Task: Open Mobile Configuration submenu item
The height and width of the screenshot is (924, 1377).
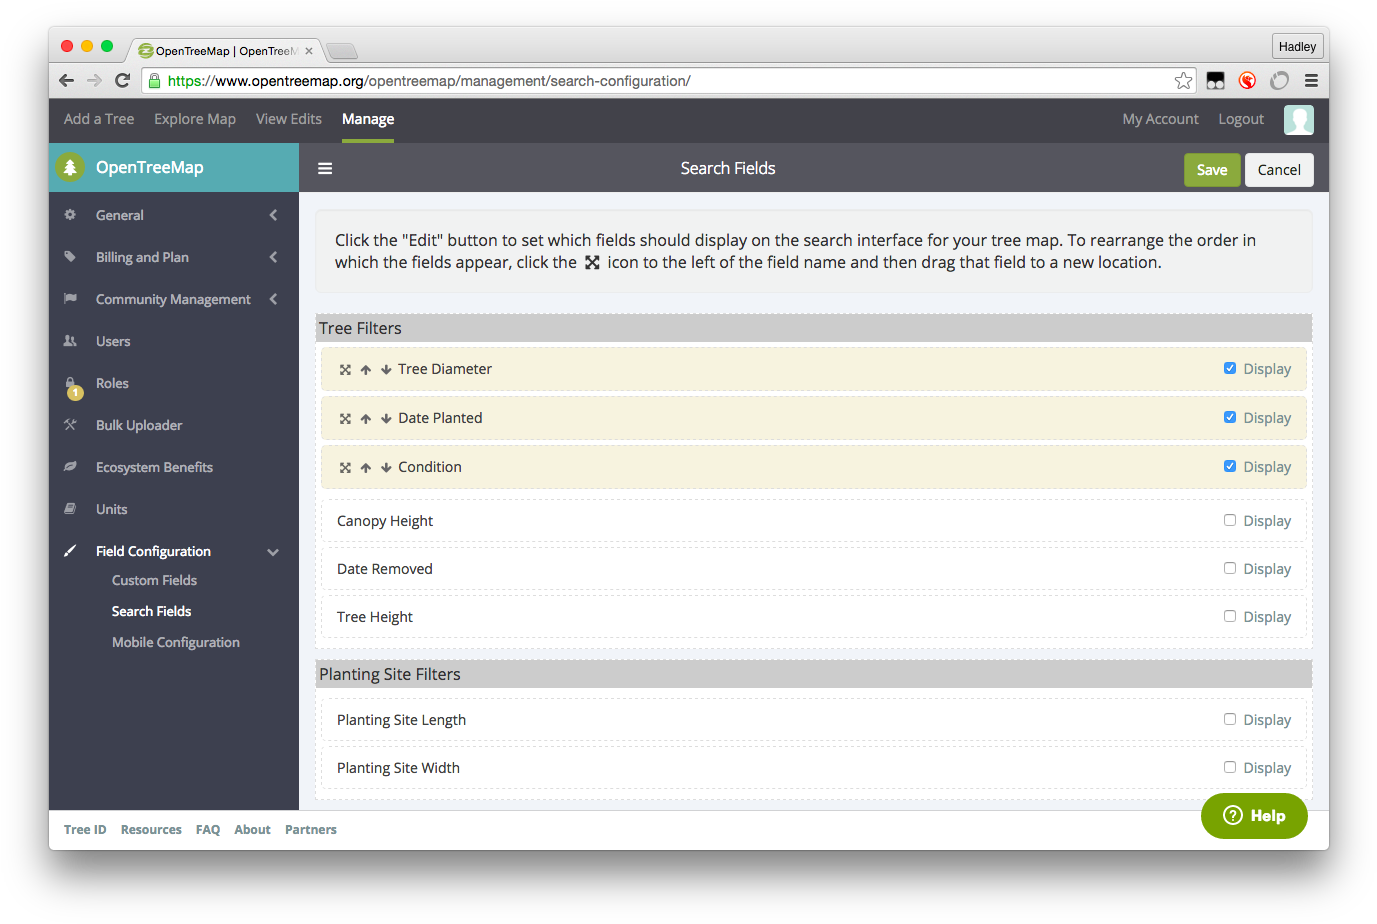Action: (x=176, y=642)
